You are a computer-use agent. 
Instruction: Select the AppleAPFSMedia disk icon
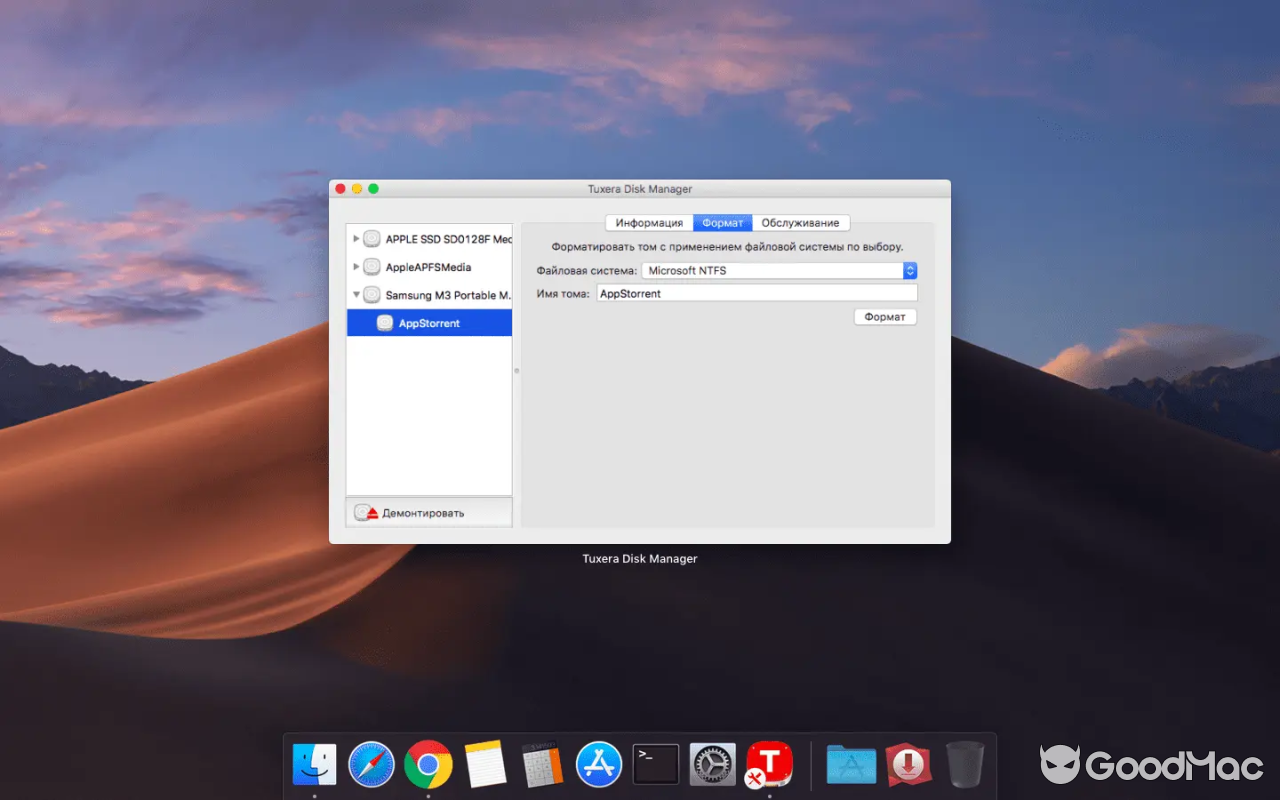point(371,266)
